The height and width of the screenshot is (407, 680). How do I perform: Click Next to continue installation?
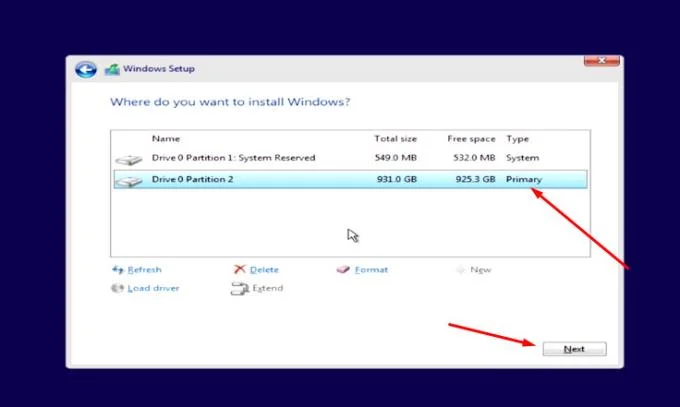point(575,349)
